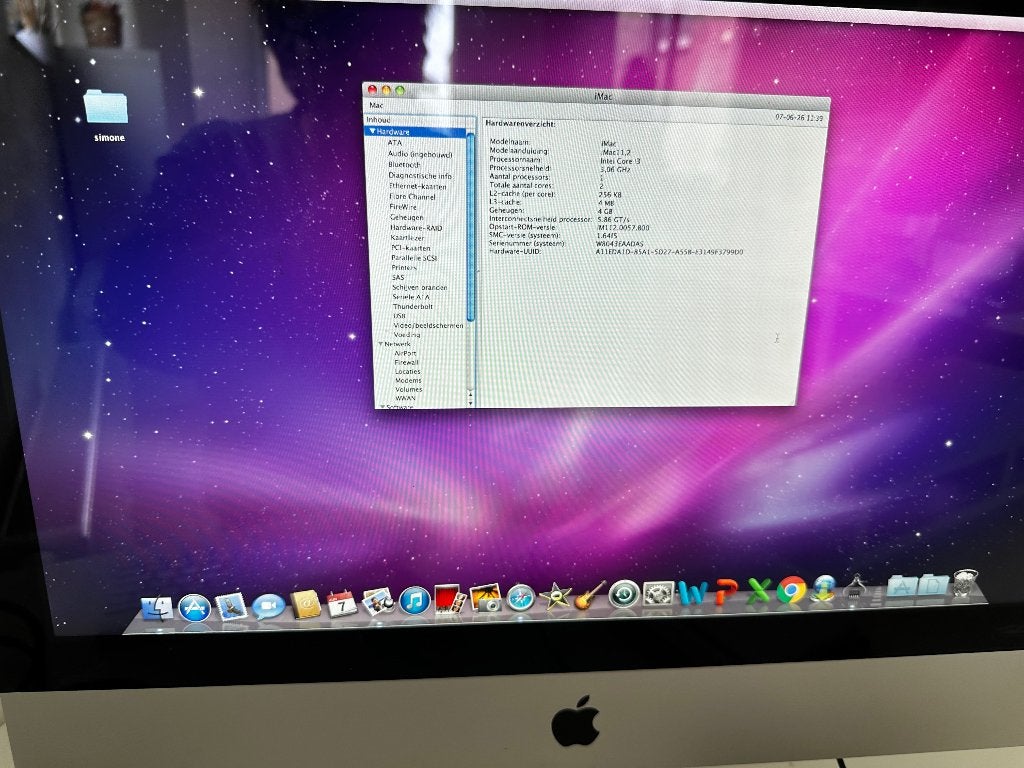
Task: Click the blue sidebar scroll thumb
Action: tap(470, 225)
